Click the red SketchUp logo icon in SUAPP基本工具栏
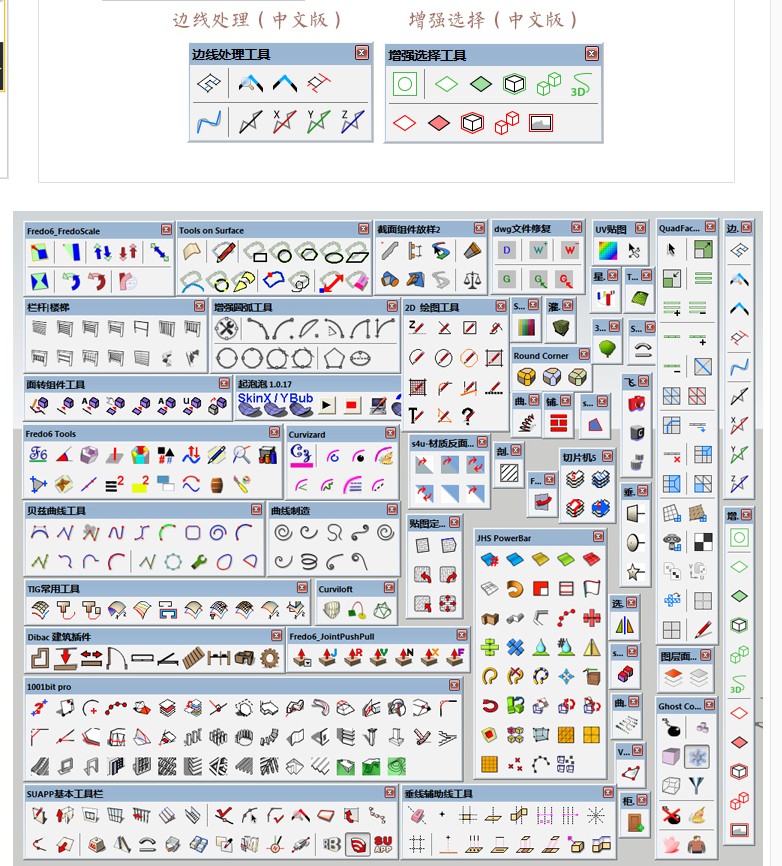The height and width of the screenshot is (866, 782). pos(358,844)
